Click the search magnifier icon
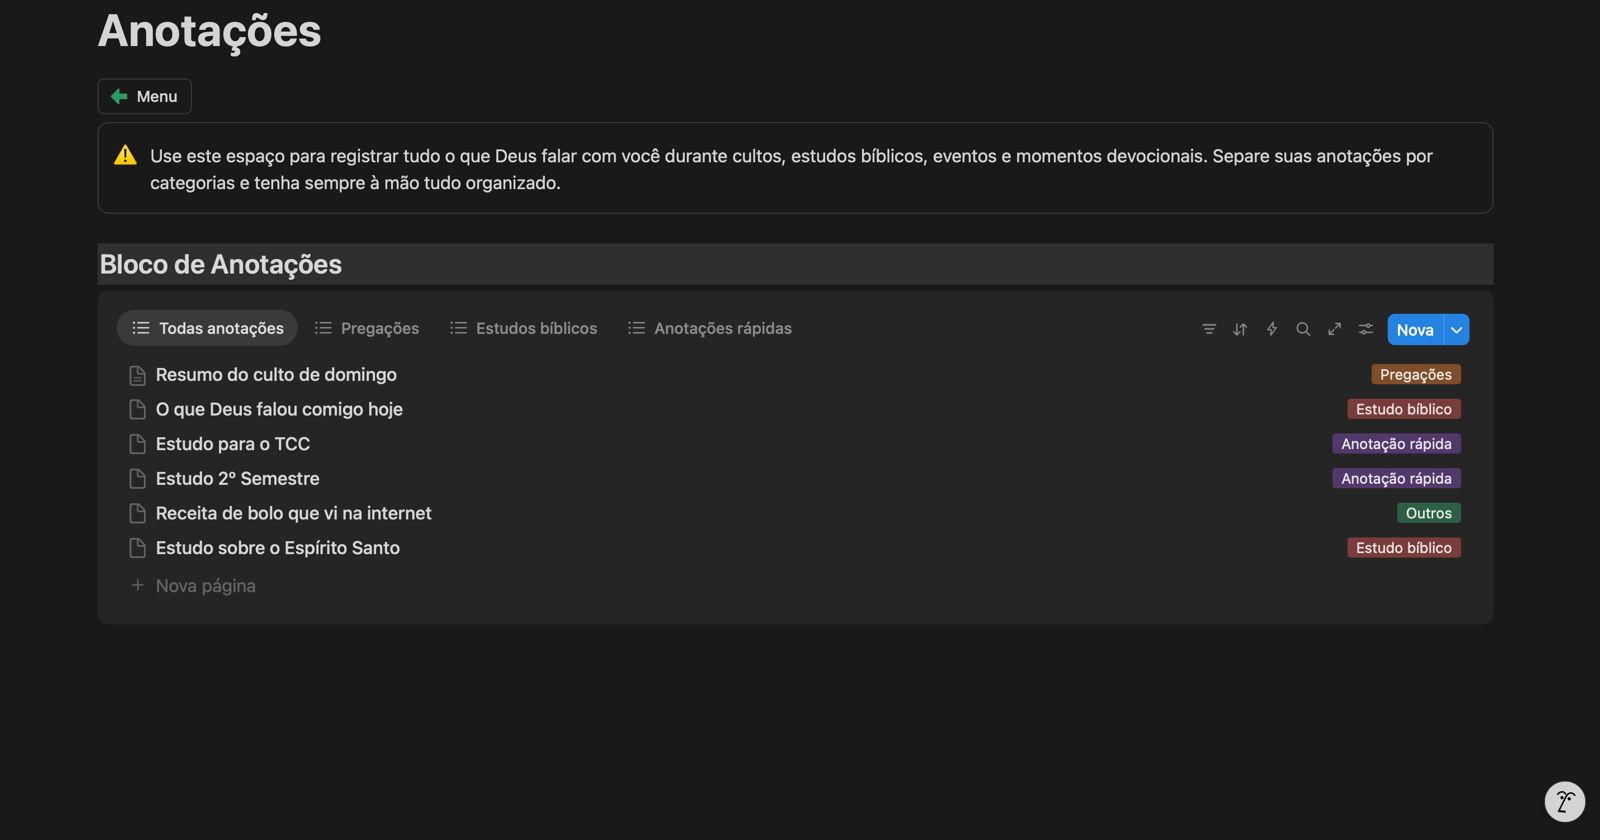Viewport: 1600px width, 840px height. (1303, 329)
